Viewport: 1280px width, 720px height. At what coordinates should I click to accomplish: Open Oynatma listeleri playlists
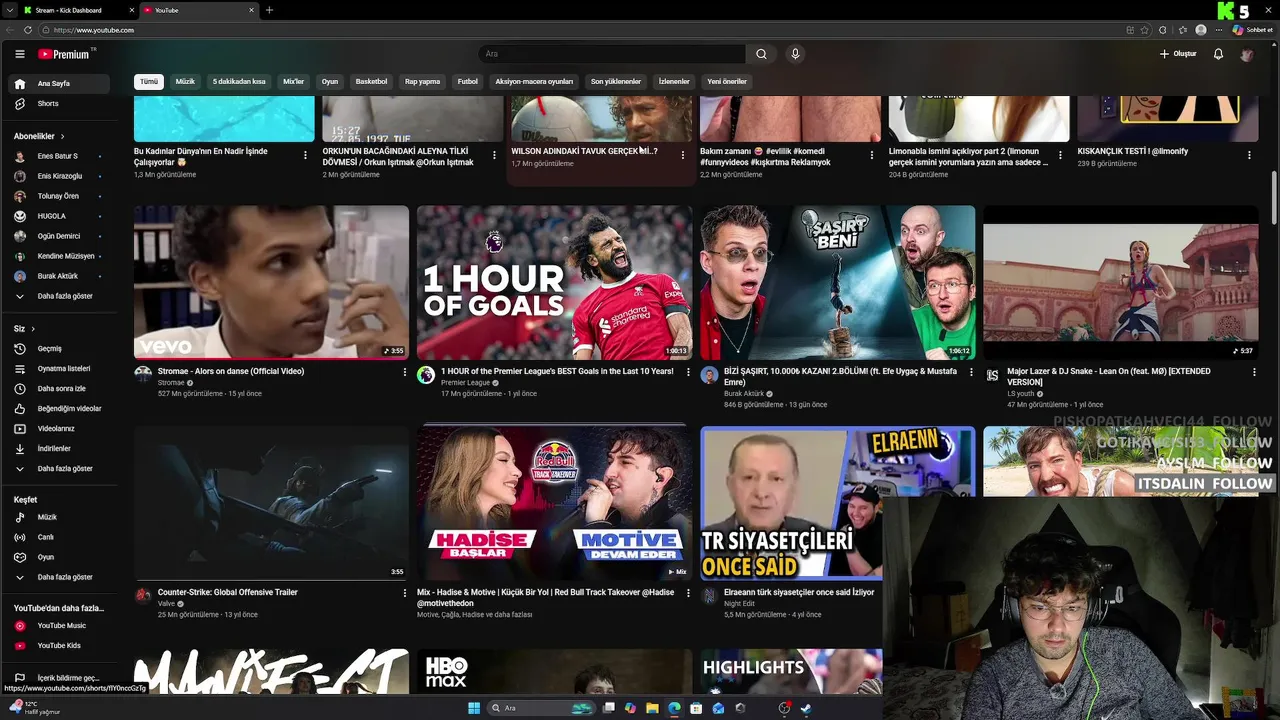pyautogui.click(x=60, y=369)
